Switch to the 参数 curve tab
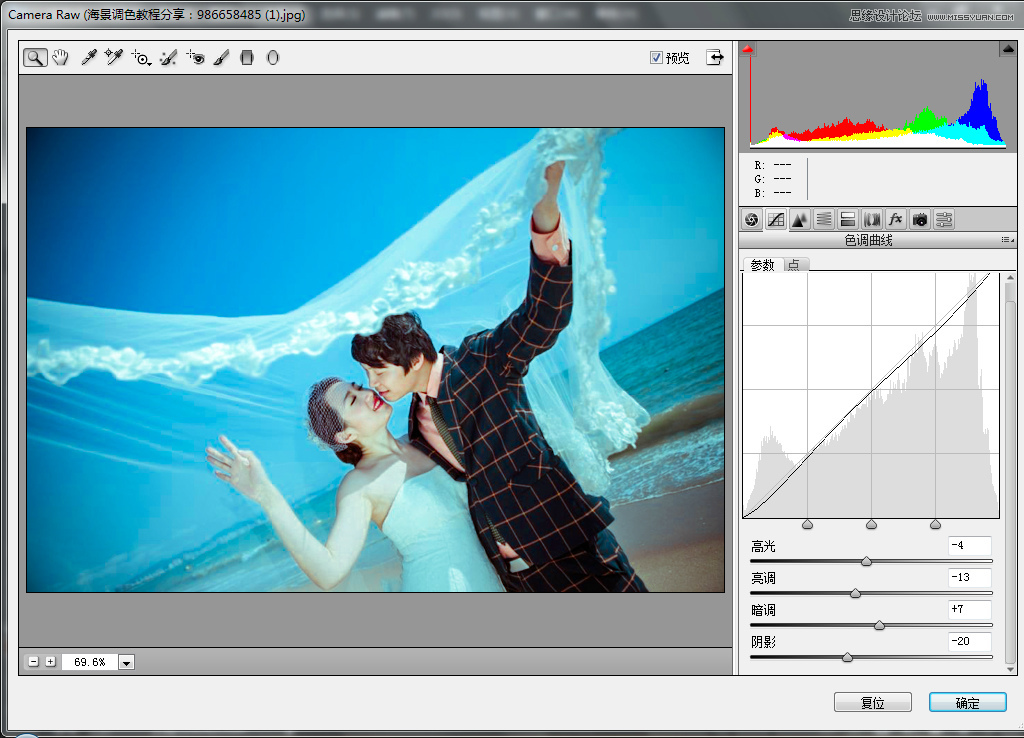The image size is (1024, 738). pos(762,265)
